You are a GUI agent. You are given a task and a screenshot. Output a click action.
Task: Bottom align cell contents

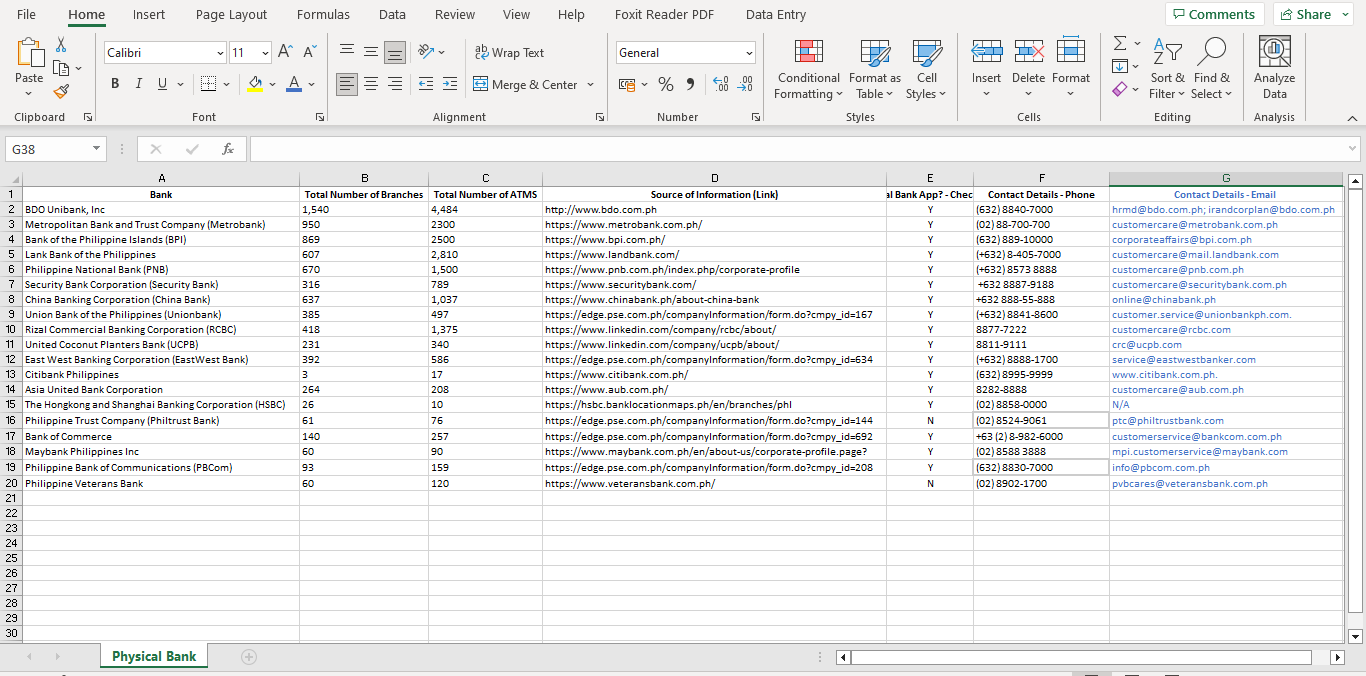(x=395, y=52)
